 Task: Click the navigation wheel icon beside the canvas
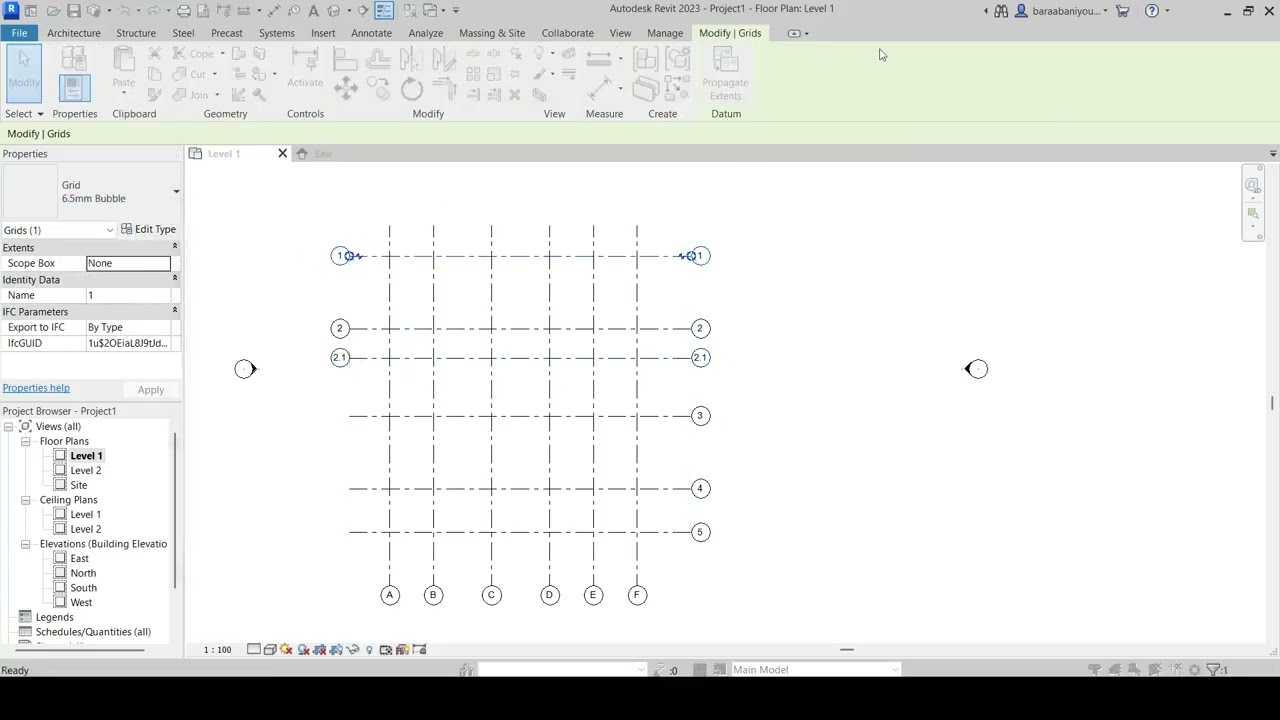click(1252, 185)
